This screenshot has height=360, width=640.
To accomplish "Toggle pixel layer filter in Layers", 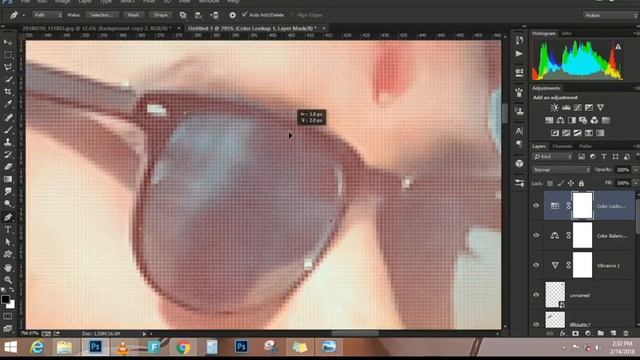I will 581,157.
